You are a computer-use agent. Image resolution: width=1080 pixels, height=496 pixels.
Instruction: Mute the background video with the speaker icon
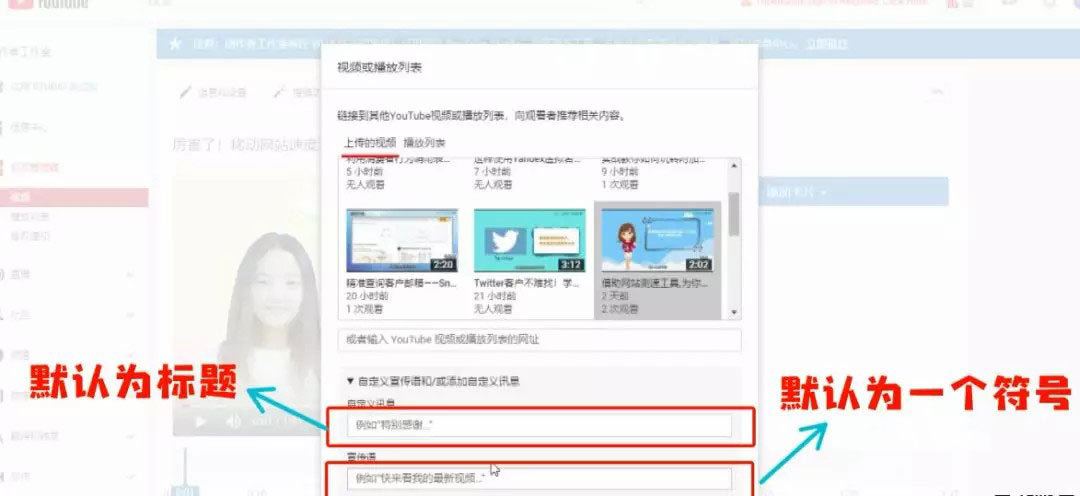pos(233,422)
